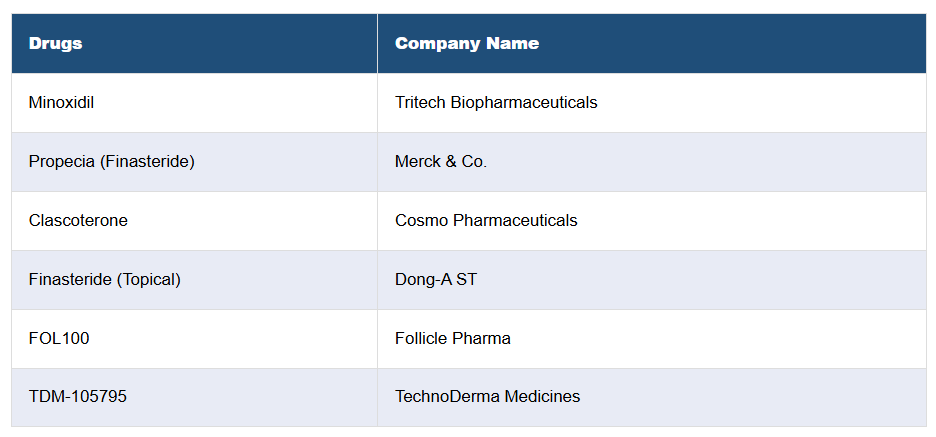936x437 pixels.
Task: Click the Dong-A ST company cell
Action: tap(436, 279)
